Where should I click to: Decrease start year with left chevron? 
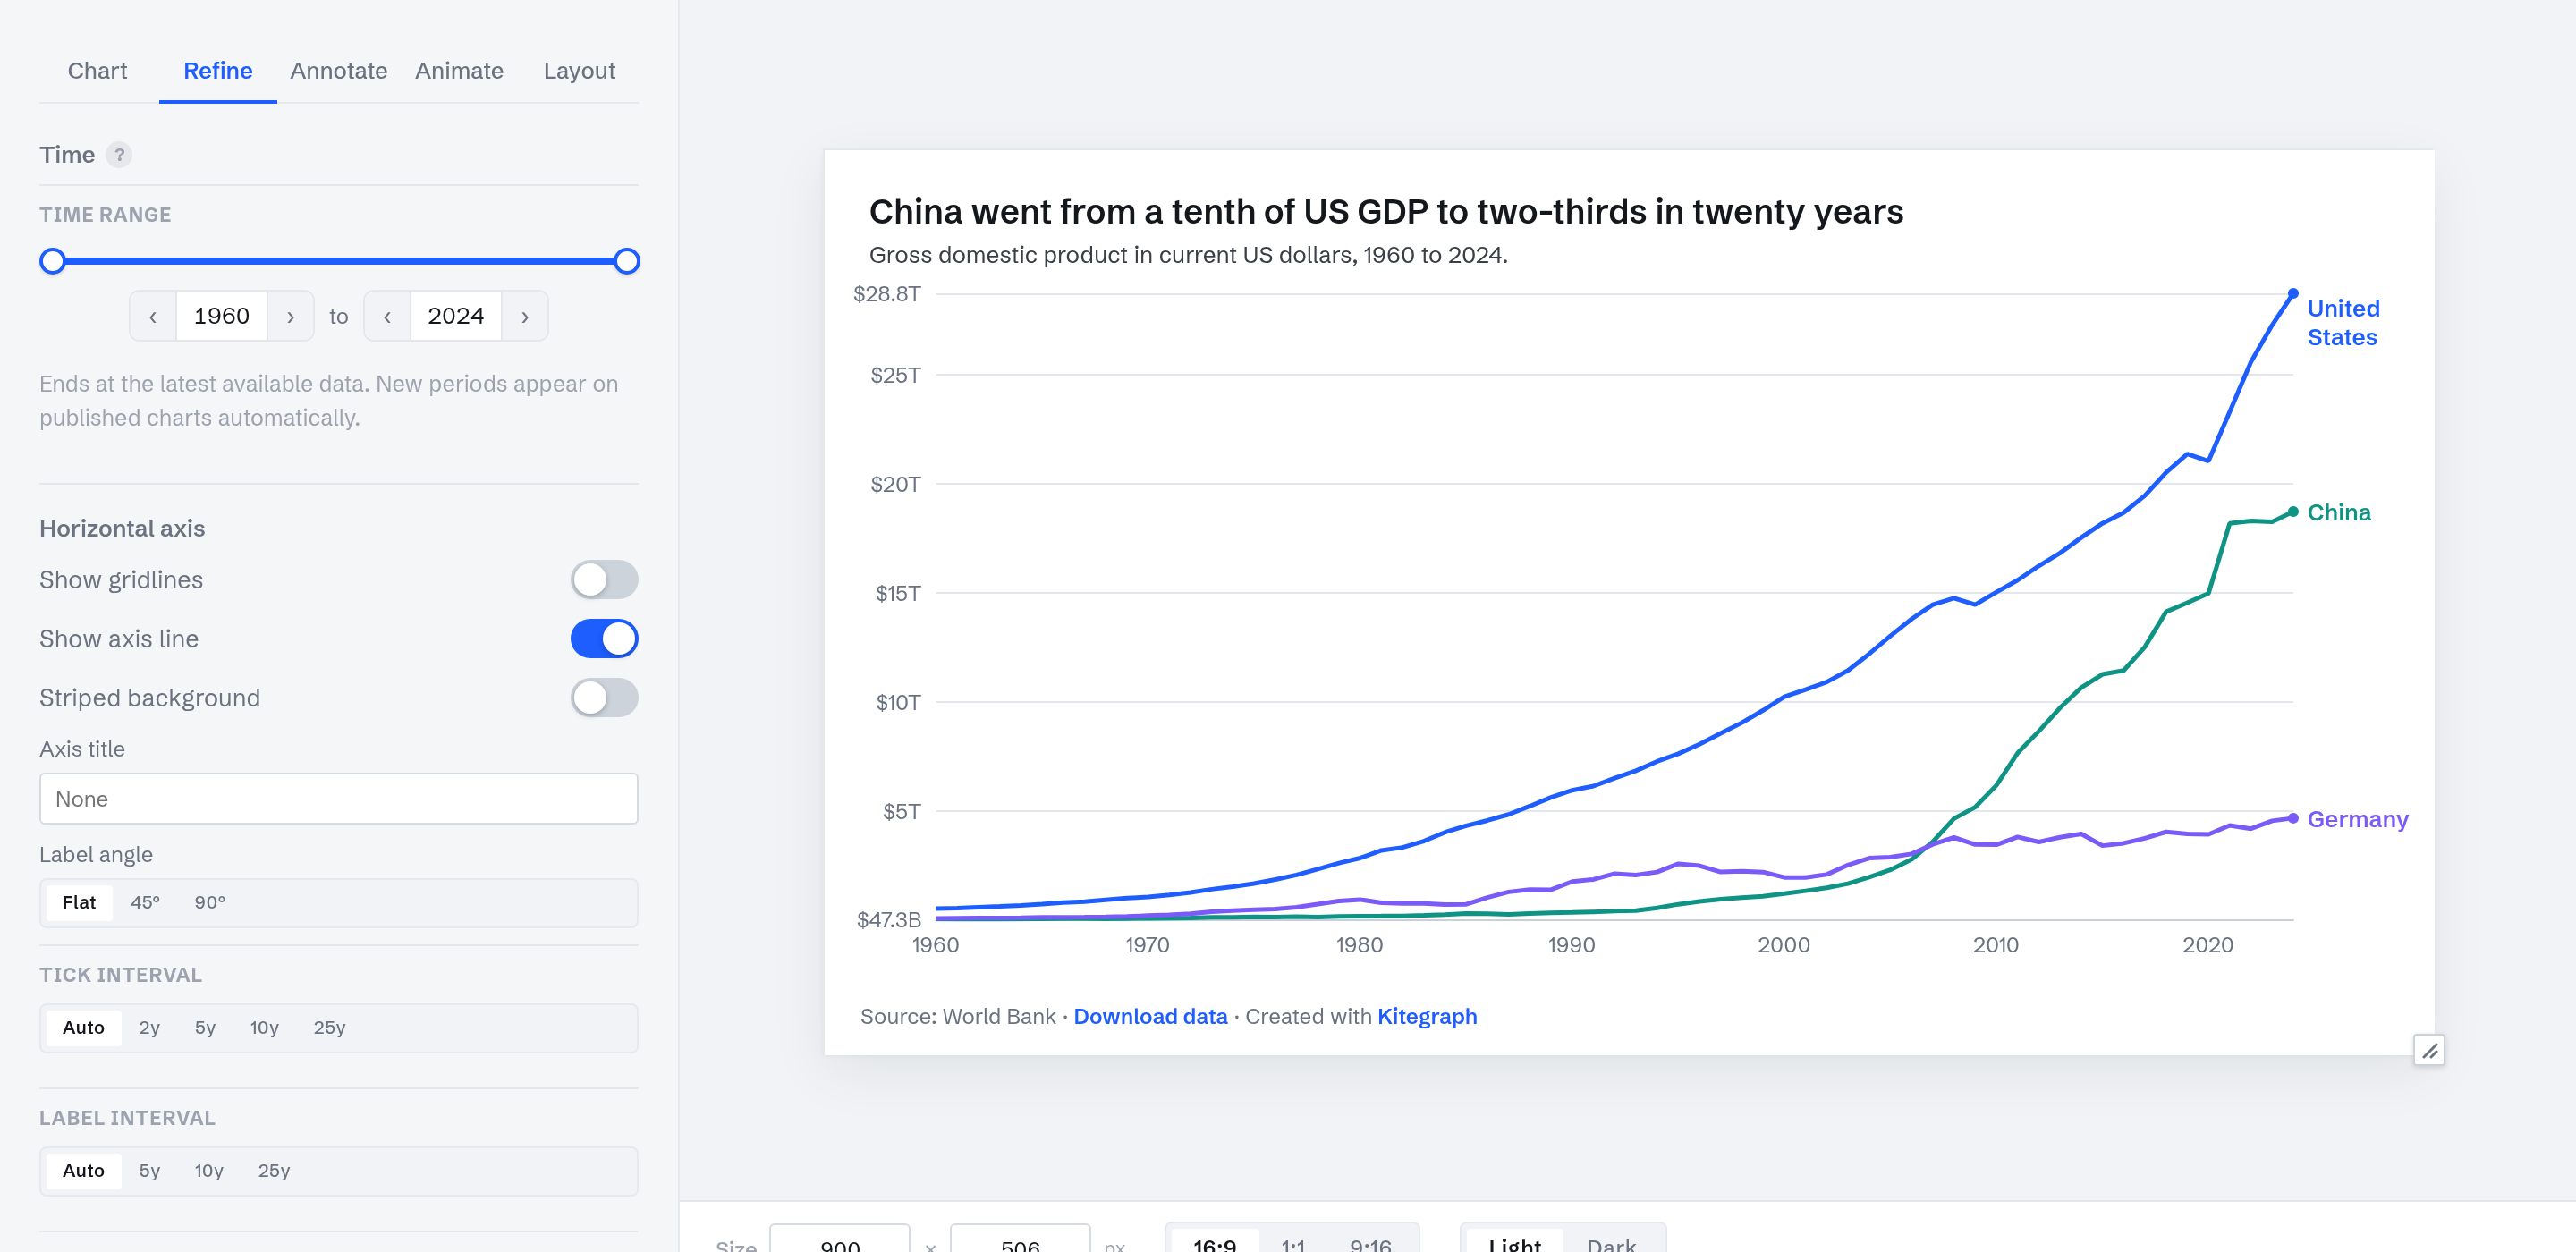[153, 316]
